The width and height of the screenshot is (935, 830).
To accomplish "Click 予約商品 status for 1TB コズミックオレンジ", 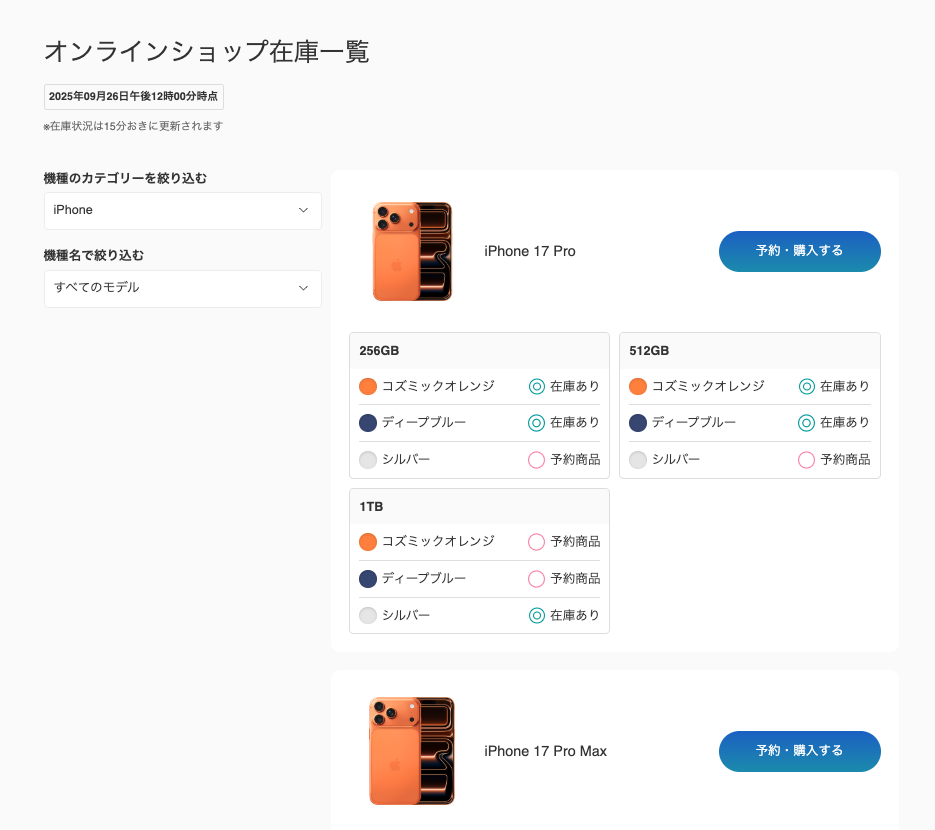I will (575, 541).
